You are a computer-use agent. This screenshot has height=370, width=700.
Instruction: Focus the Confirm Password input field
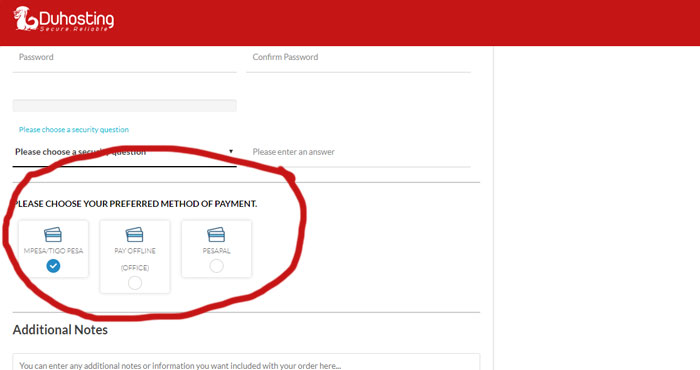point(358,59)
